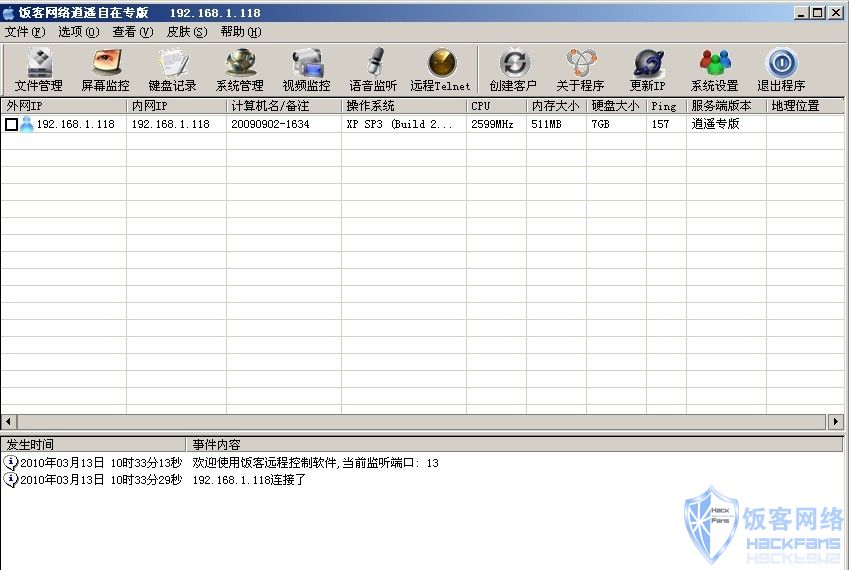Close the 饭客网络 window
Viewport: 849px width, 570px height.
[835, 12]
